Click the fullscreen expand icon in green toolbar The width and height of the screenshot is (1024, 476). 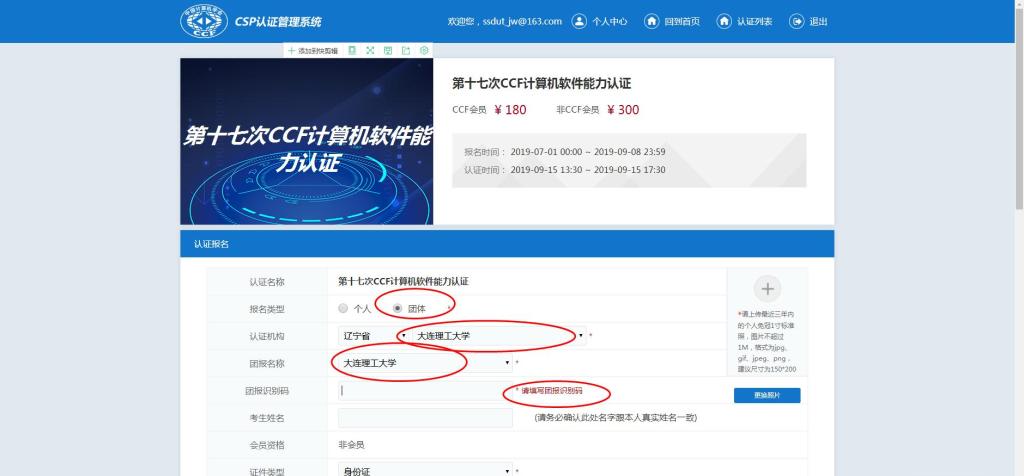pos(370,50)
